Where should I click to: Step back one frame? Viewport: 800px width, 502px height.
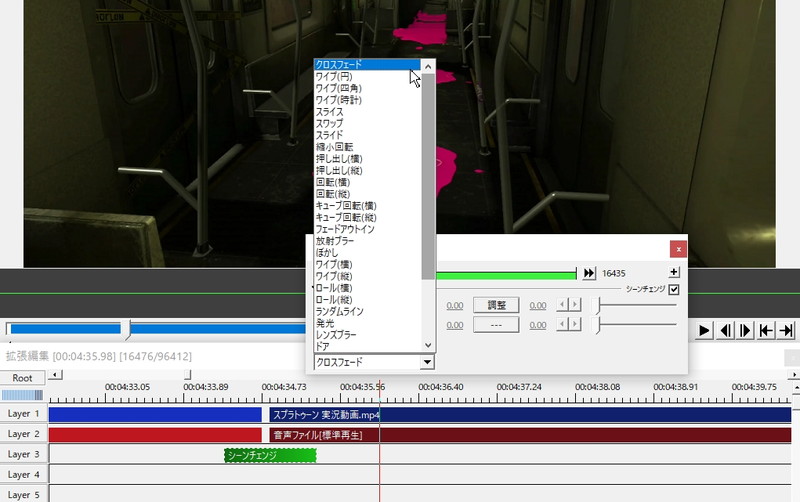point(725,331)
